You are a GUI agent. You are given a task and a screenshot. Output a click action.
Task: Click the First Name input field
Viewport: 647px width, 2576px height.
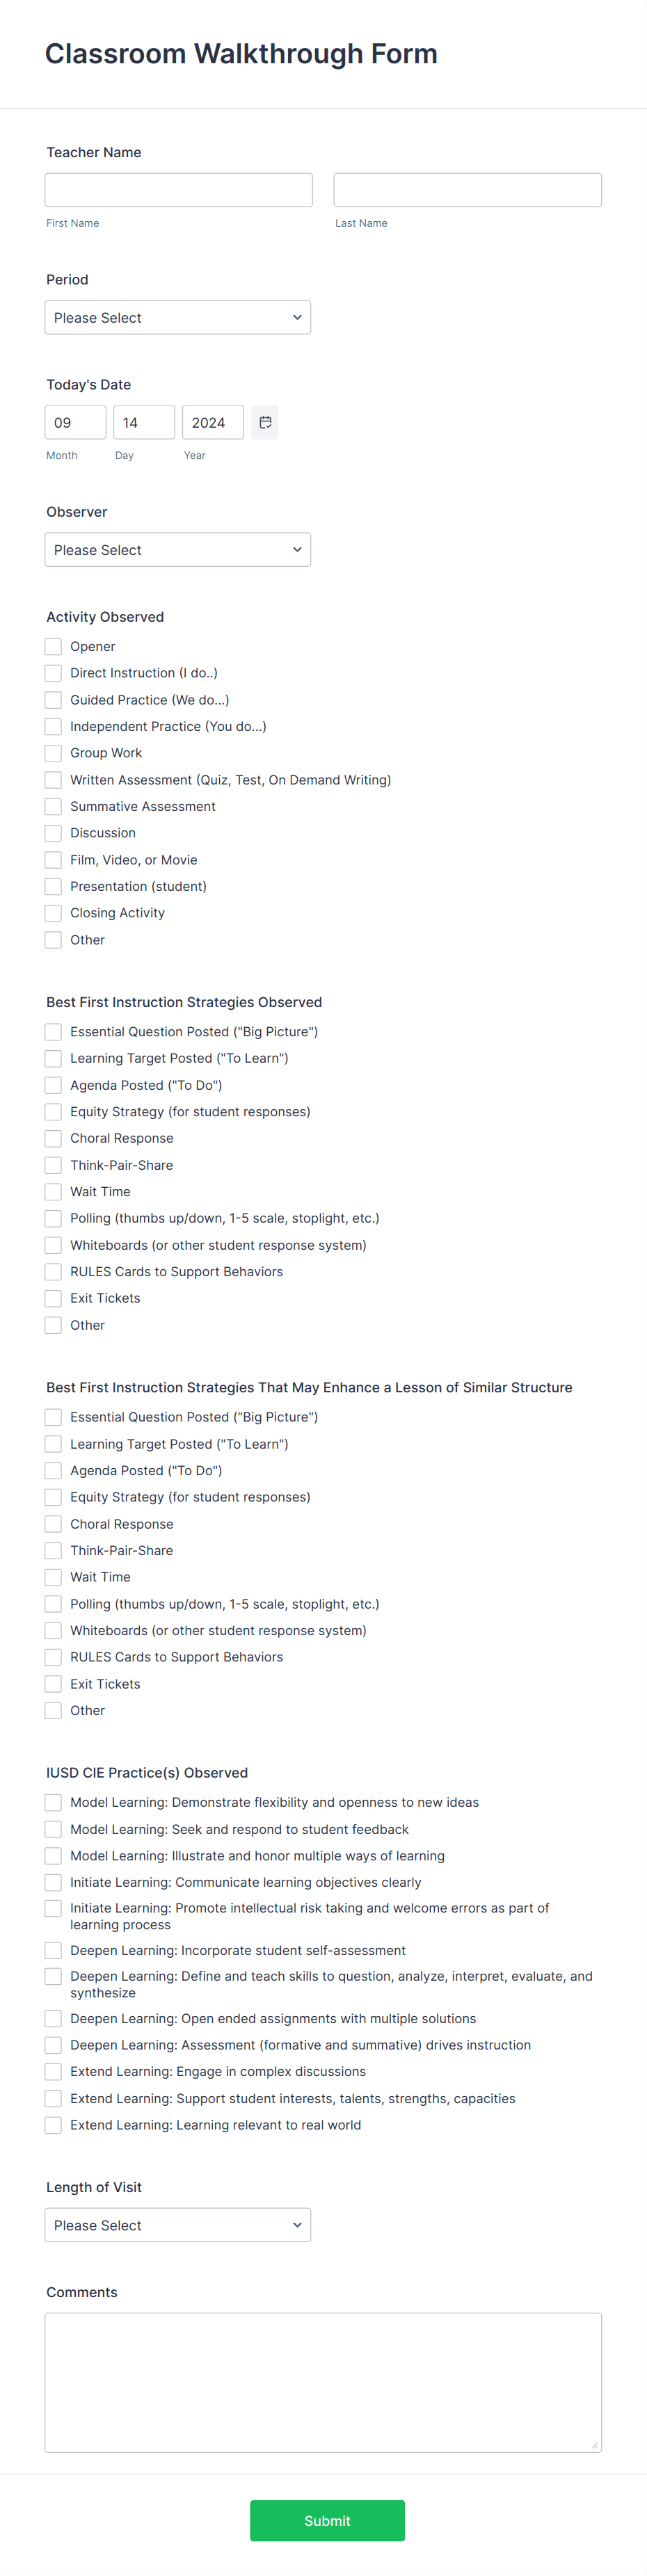[x=178, y=189]
